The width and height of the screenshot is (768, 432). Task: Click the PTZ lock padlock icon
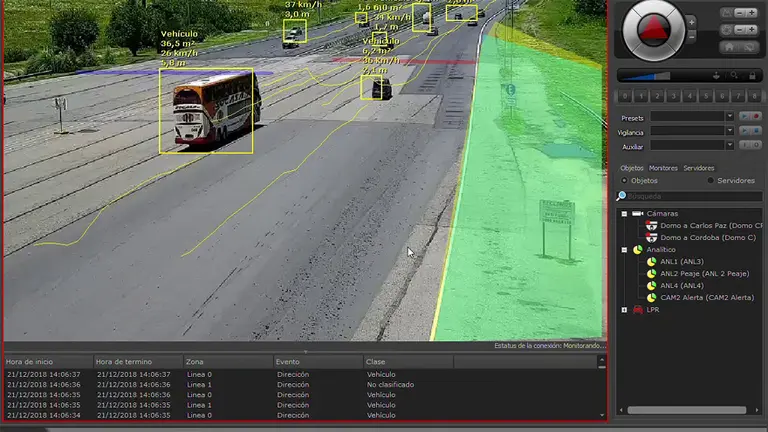tap(751, 75)
